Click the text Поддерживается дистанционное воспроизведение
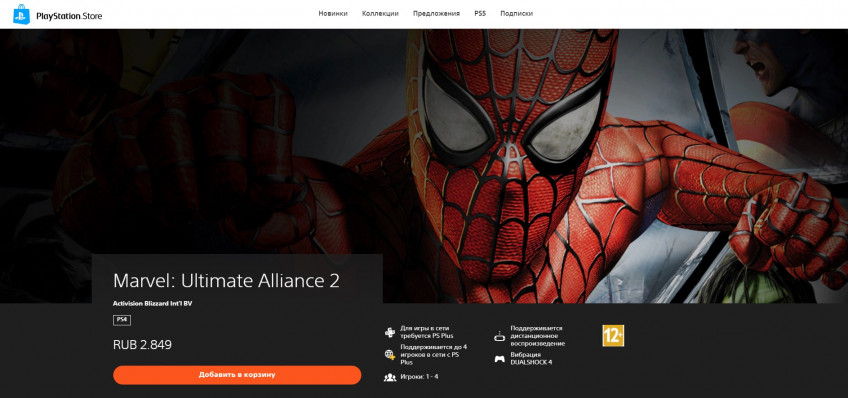This screenshot has height=398, width=848. 538,336
